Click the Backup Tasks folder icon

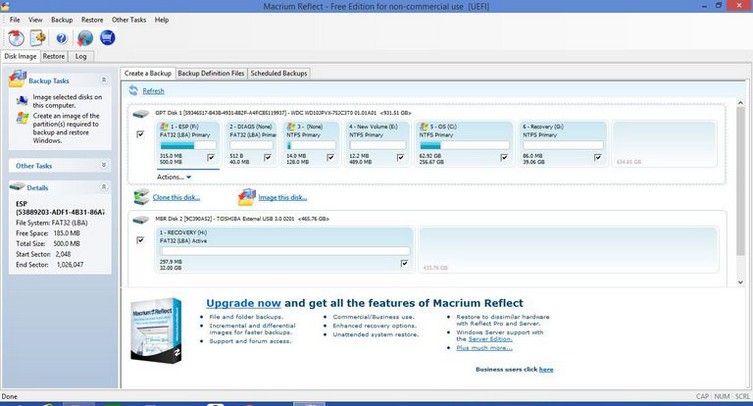18,79
